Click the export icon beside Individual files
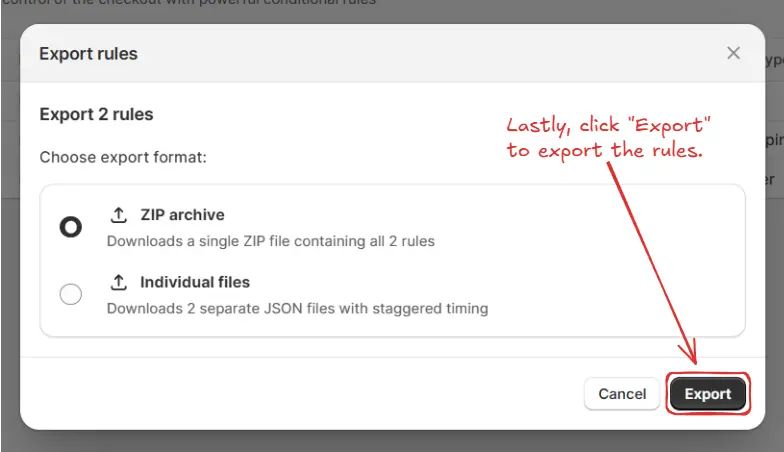The width and height of the screenshot is (784, 452). pos(118,282)
